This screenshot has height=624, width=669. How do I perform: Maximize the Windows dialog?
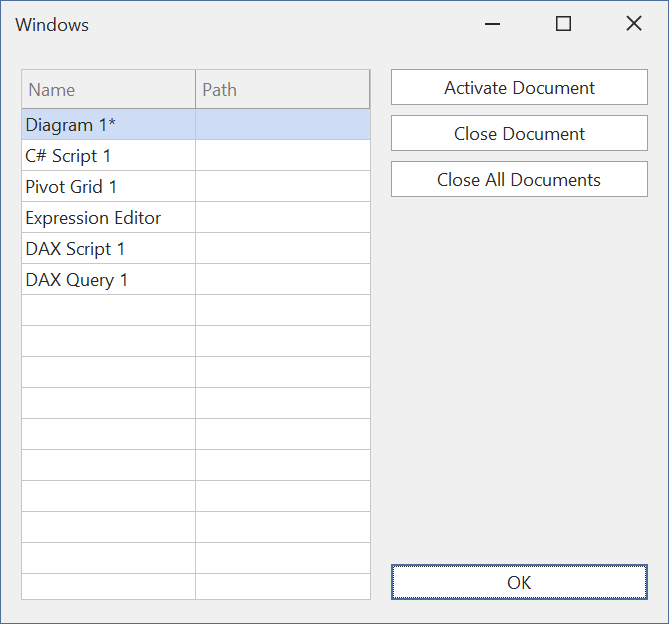point(563,24)
